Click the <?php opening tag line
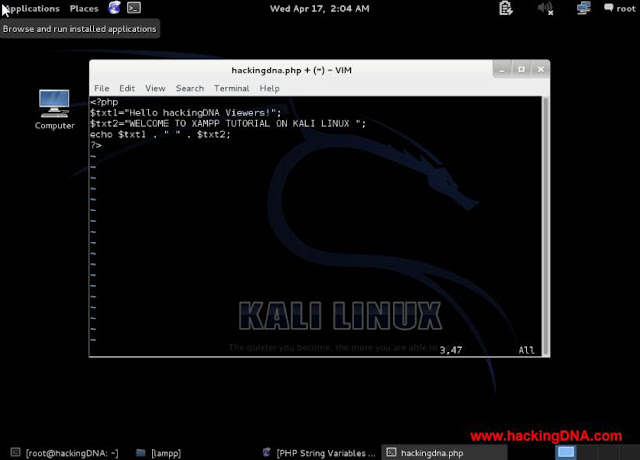The width and height of the screenshot is (640, 460). coord(104,102)
